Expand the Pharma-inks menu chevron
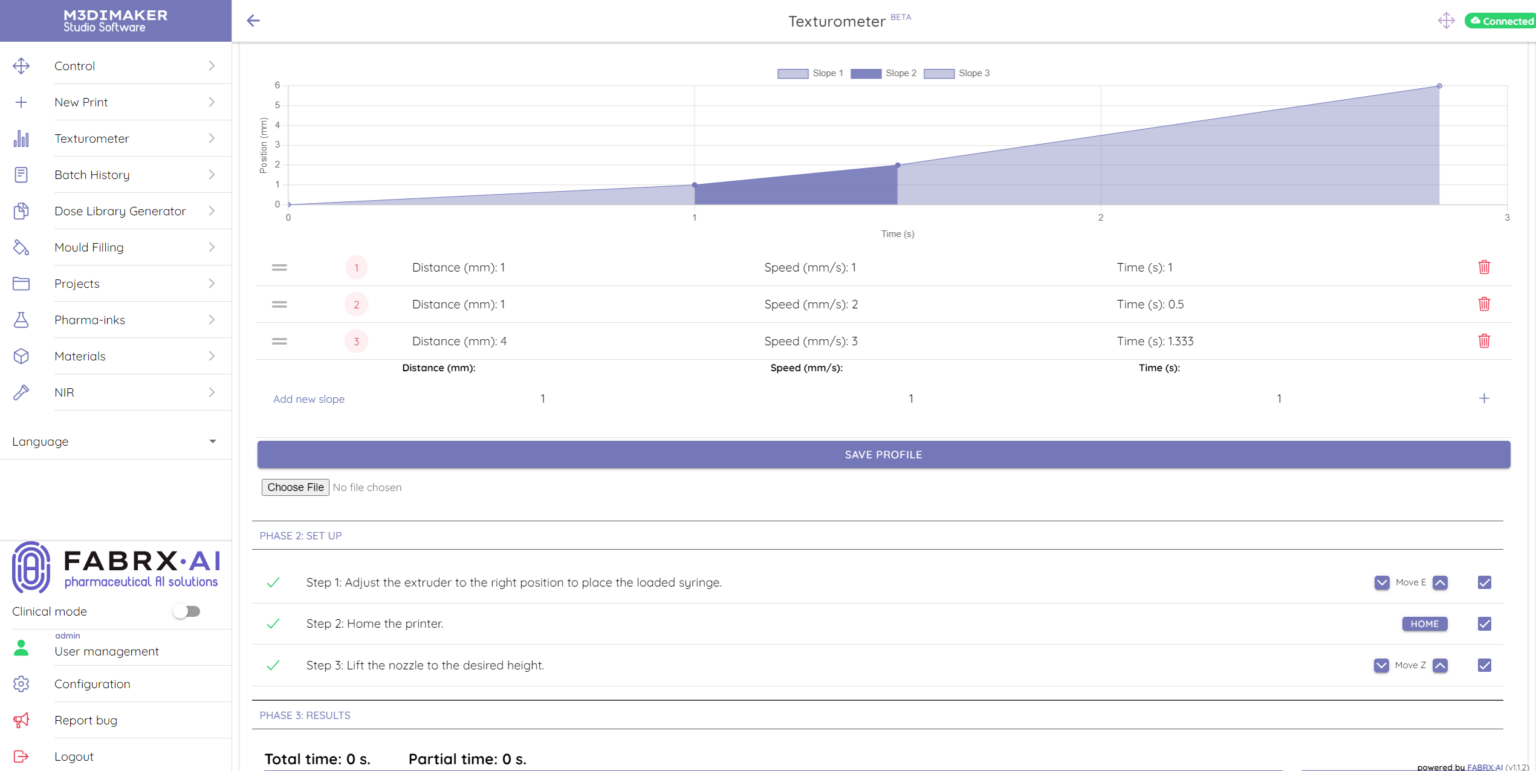The height and width of the screenshot is (771, 1536). click(212, 320)
